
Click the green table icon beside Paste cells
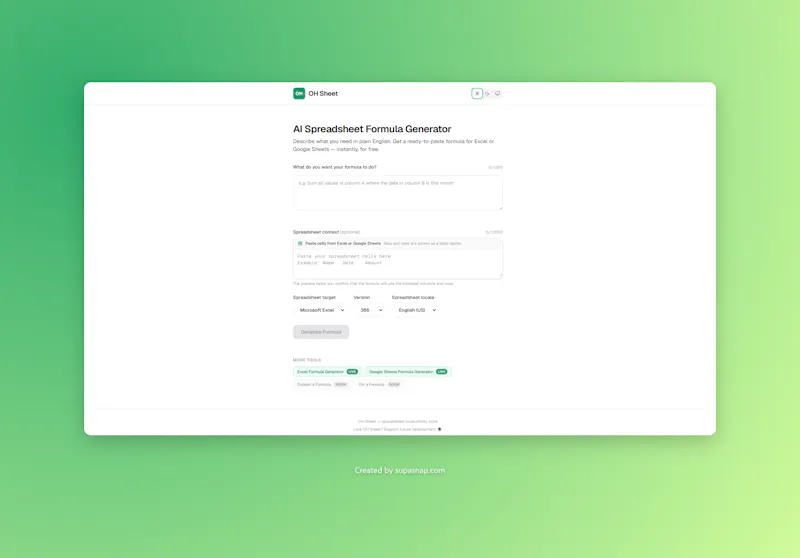300,244
